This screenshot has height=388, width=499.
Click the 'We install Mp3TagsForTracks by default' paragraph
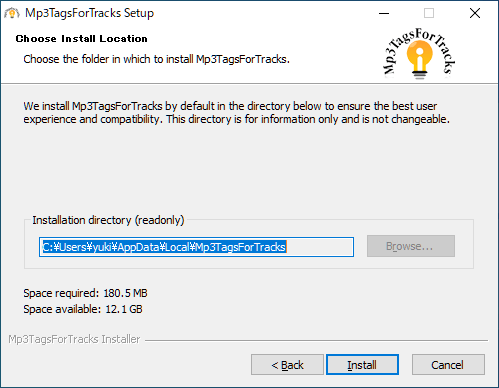[236, 113]
